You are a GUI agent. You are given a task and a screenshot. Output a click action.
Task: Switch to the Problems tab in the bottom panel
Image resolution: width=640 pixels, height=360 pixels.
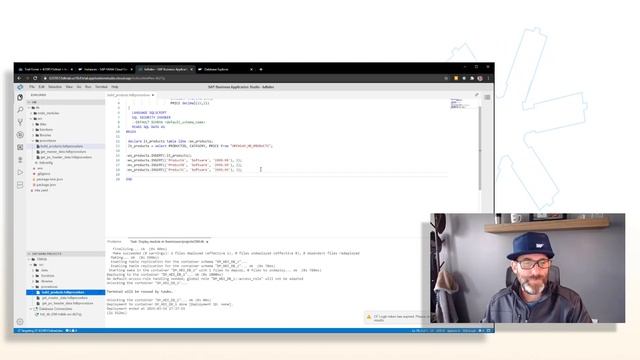point(114,242)
